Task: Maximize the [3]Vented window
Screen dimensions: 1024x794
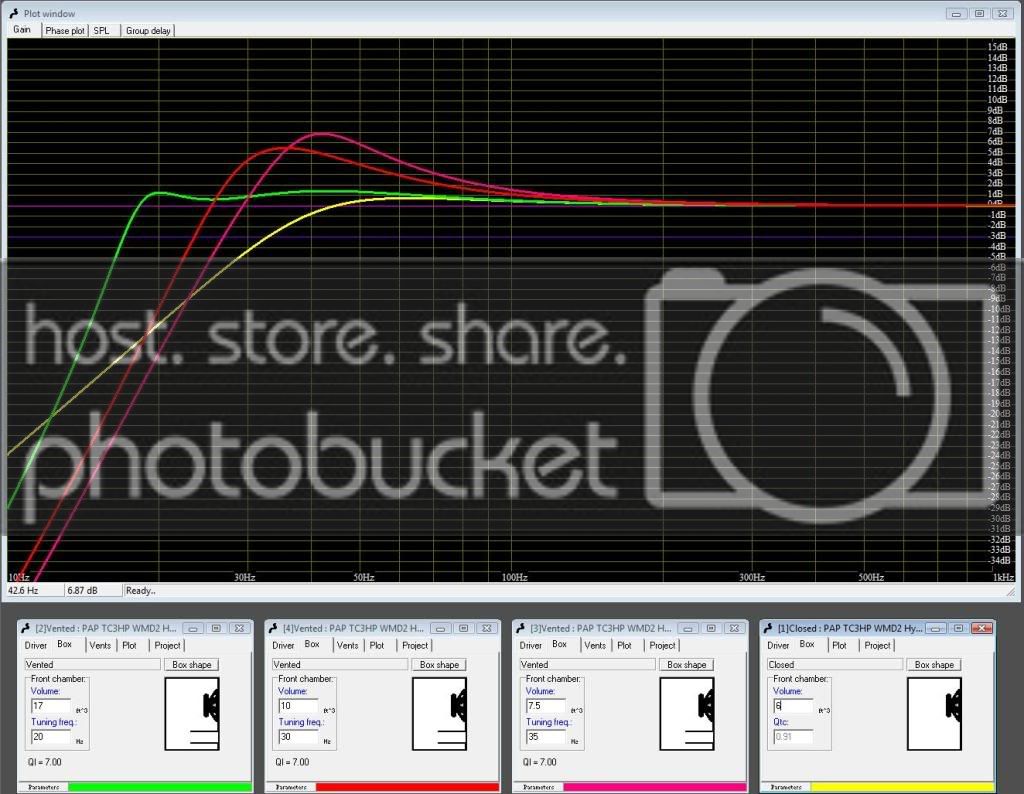Action: pyautogui.click(x=711, y=628)
